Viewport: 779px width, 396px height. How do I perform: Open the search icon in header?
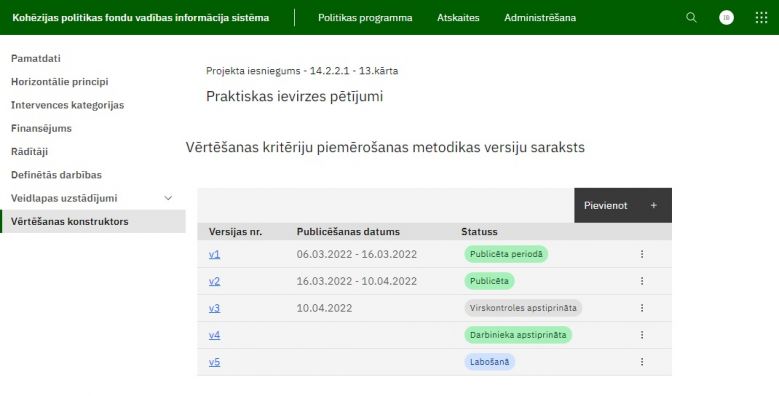pyautogui.click(x=691, y=17)
